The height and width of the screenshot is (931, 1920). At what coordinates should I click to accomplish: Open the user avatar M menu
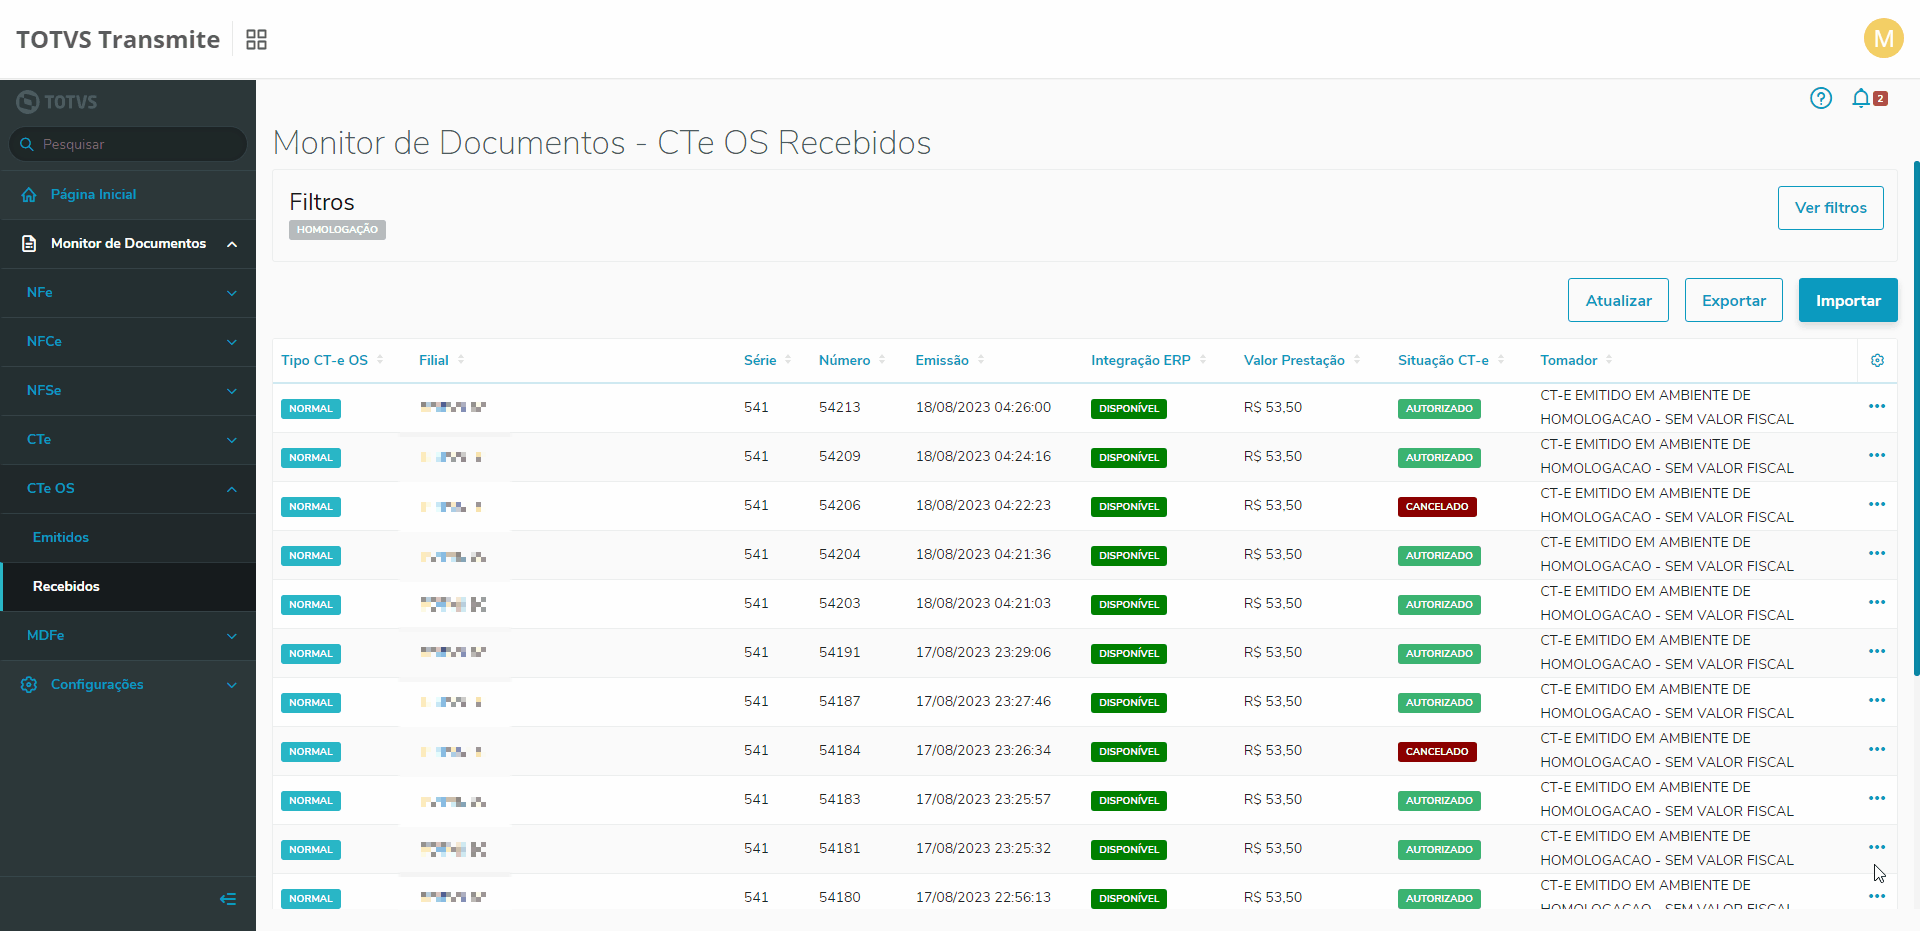coord(1883,39)
